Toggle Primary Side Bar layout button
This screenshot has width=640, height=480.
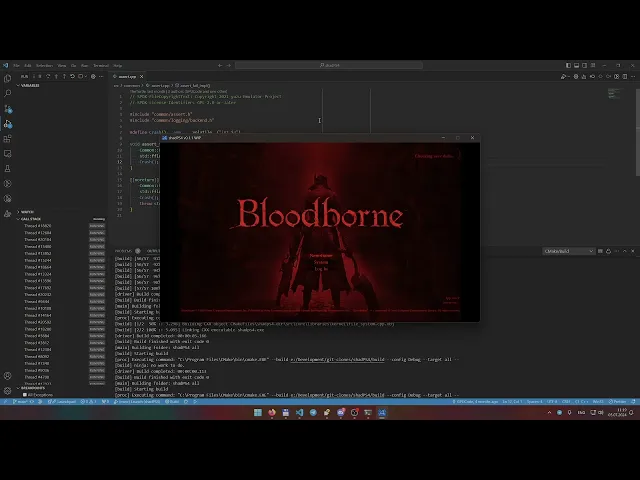pyautogui.click(x=568, y=65)
